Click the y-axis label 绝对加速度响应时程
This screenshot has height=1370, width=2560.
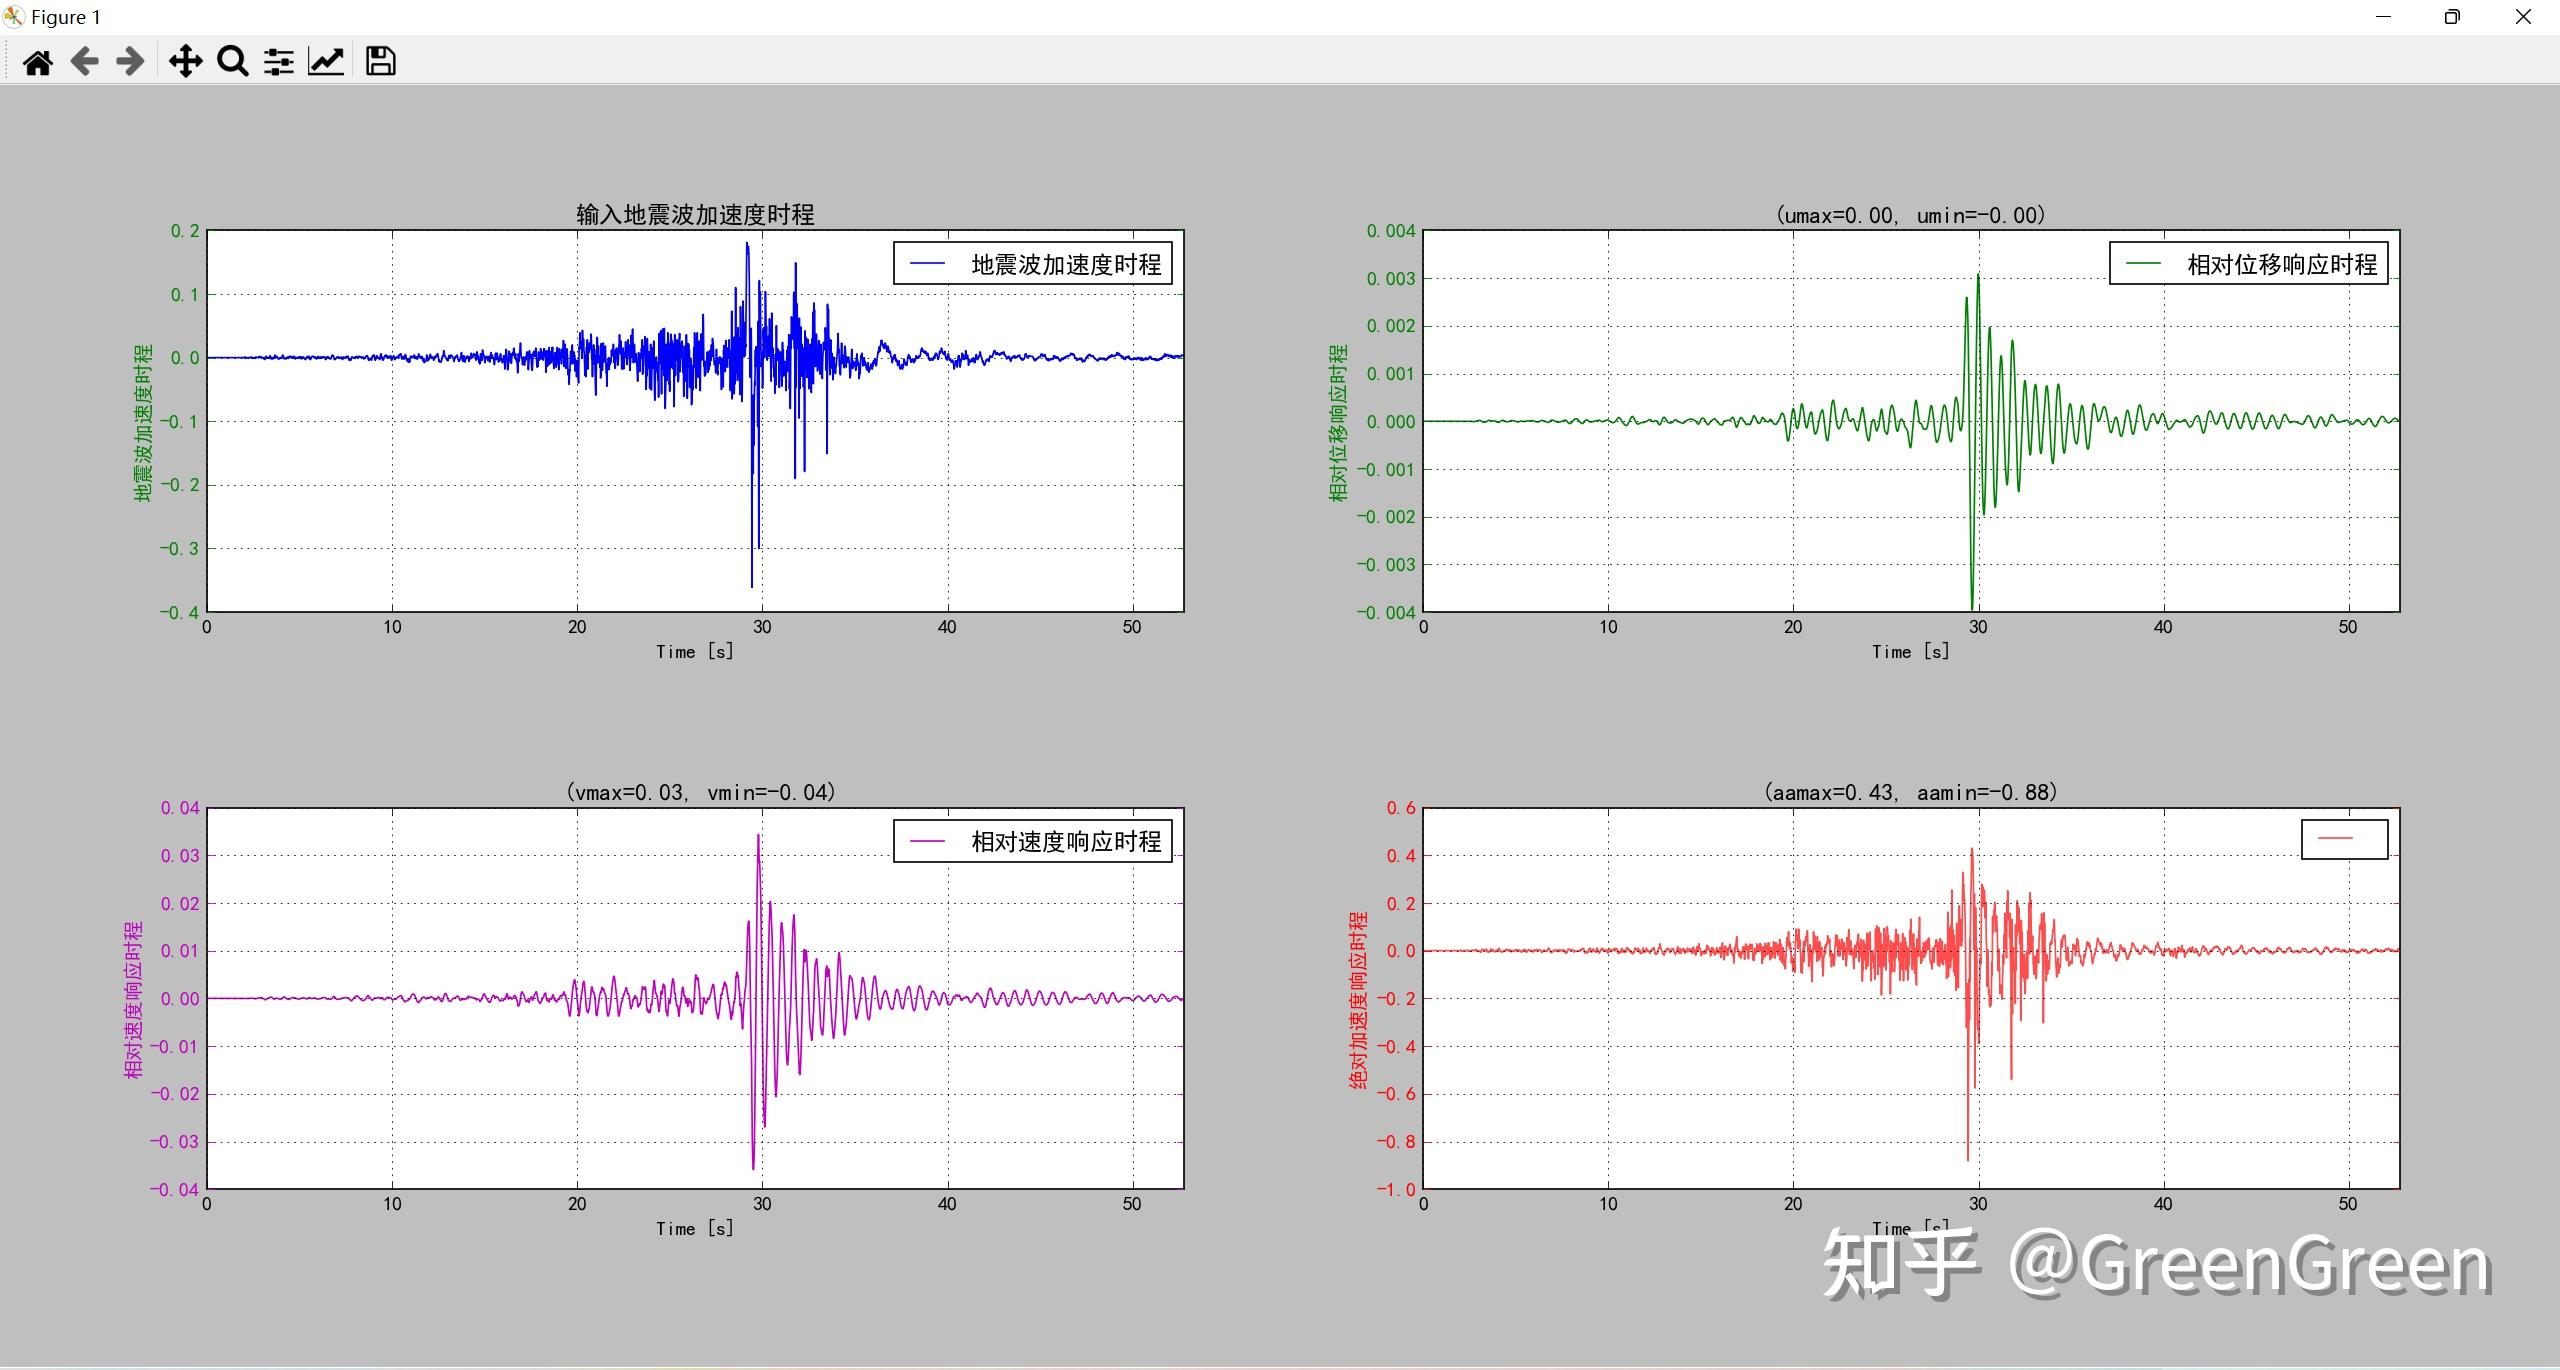[x=1358, y=1000]
